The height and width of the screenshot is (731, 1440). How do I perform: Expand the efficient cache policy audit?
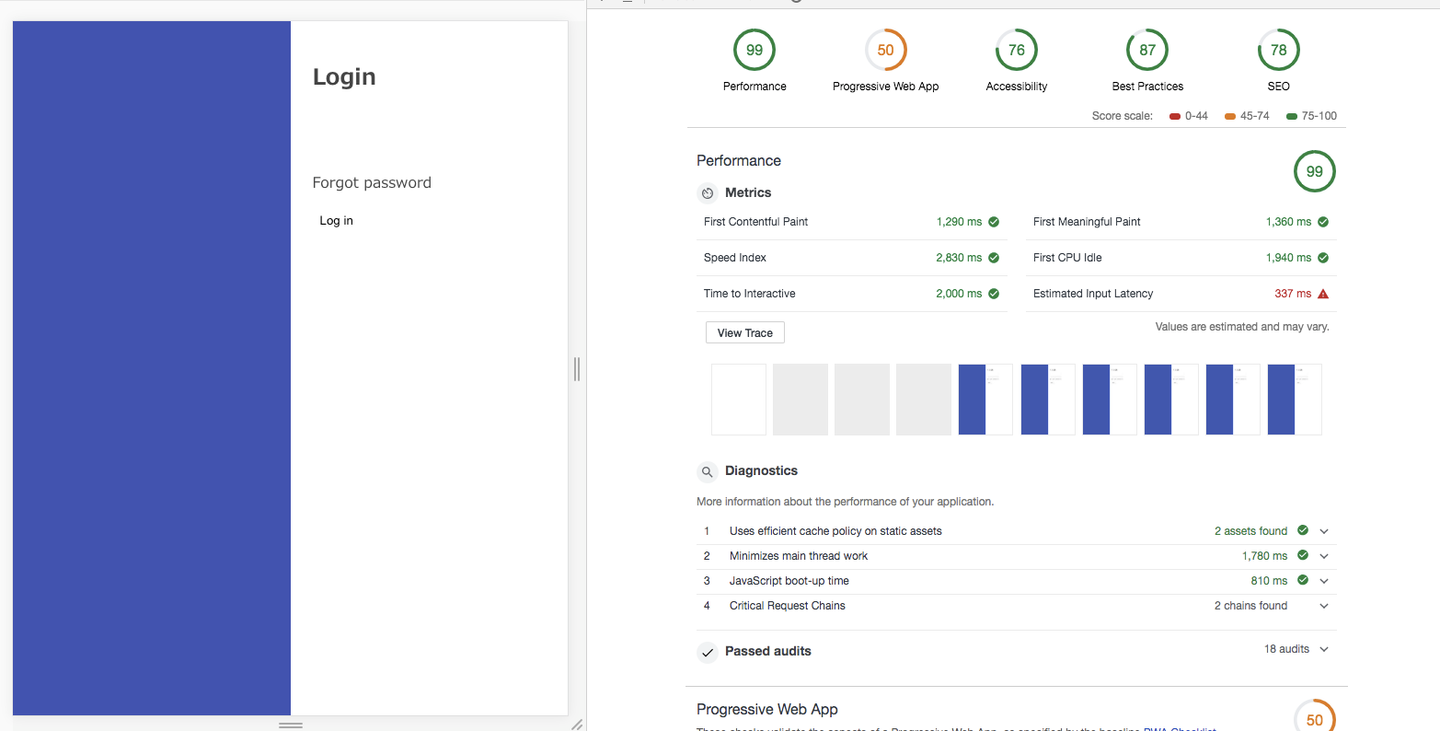(1324, 531)
